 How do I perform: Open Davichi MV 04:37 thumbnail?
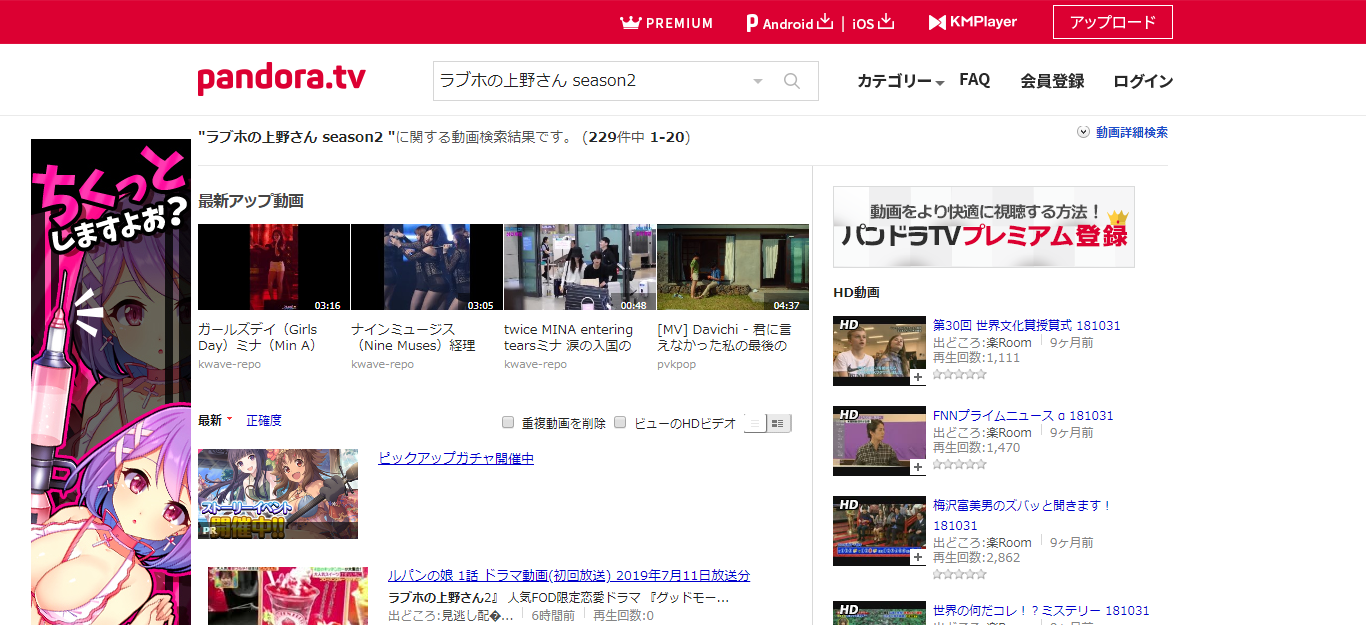(733, 267)
